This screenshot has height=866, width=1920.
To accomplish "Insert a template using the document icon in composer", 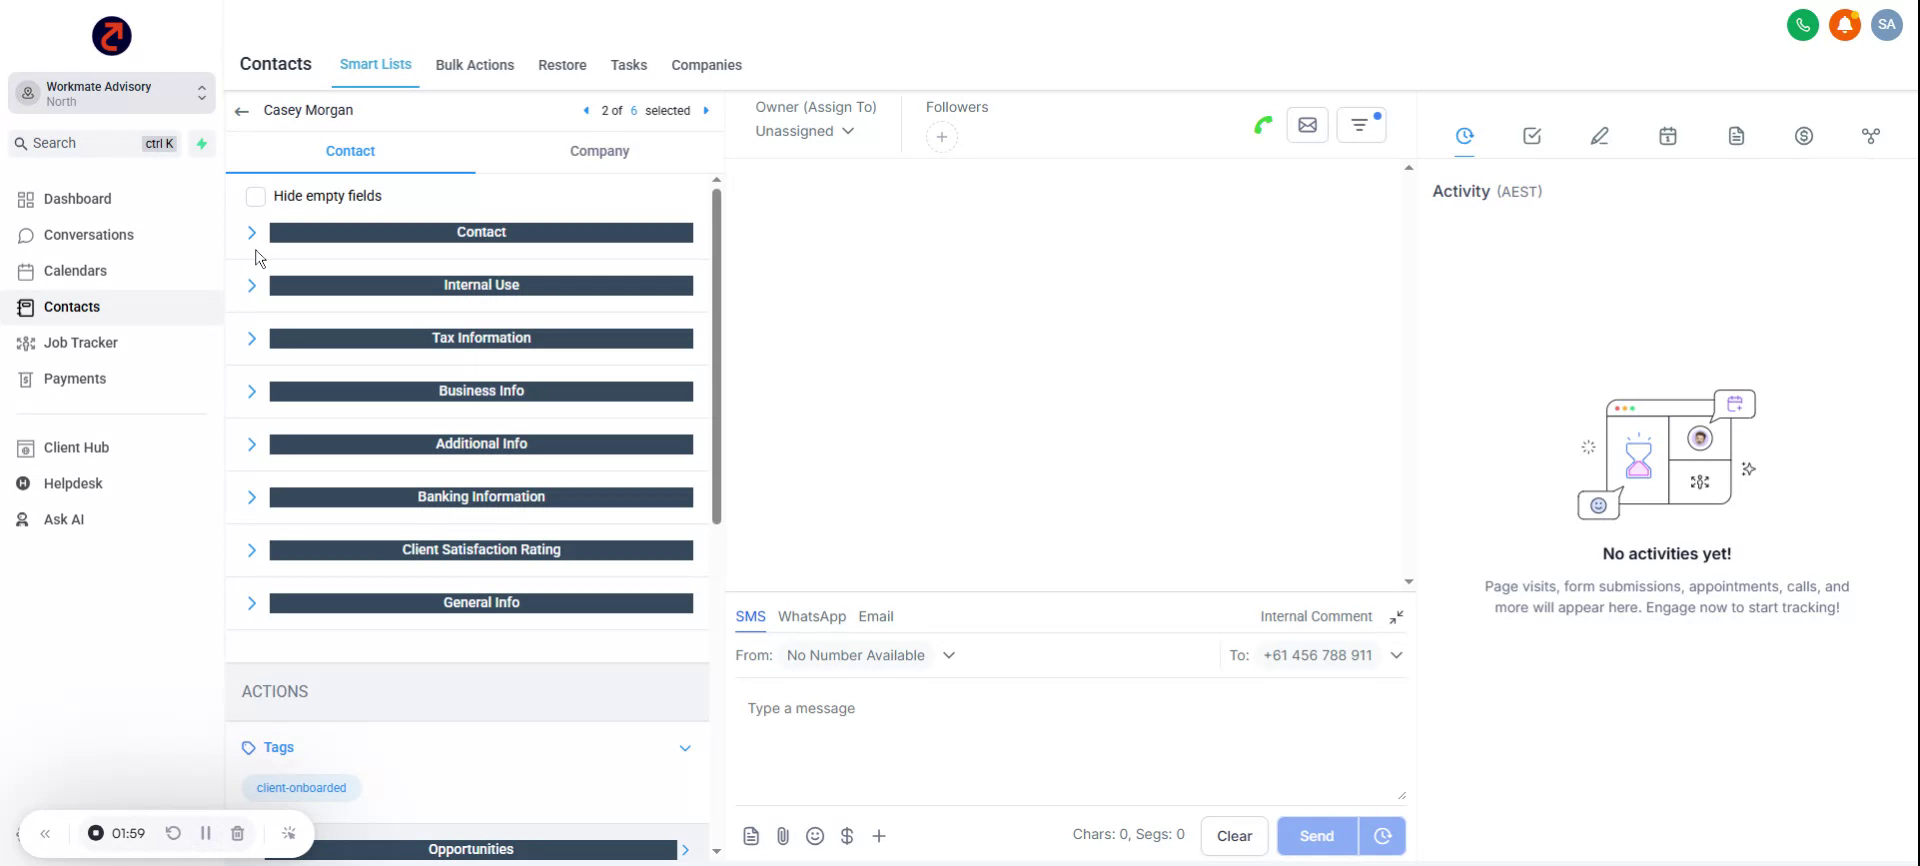I will (751, 836).
